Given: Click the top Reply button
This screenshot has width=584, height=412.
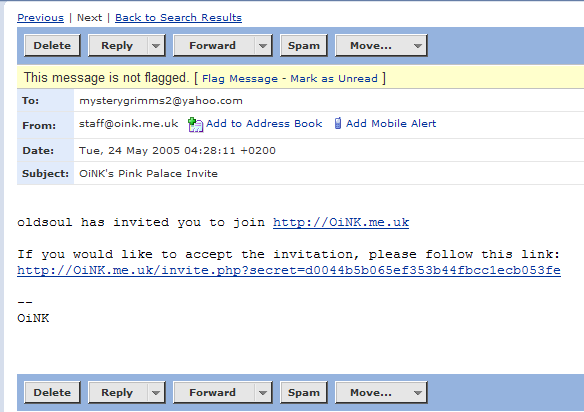Looking at the screenshot, I should point(118,46).
